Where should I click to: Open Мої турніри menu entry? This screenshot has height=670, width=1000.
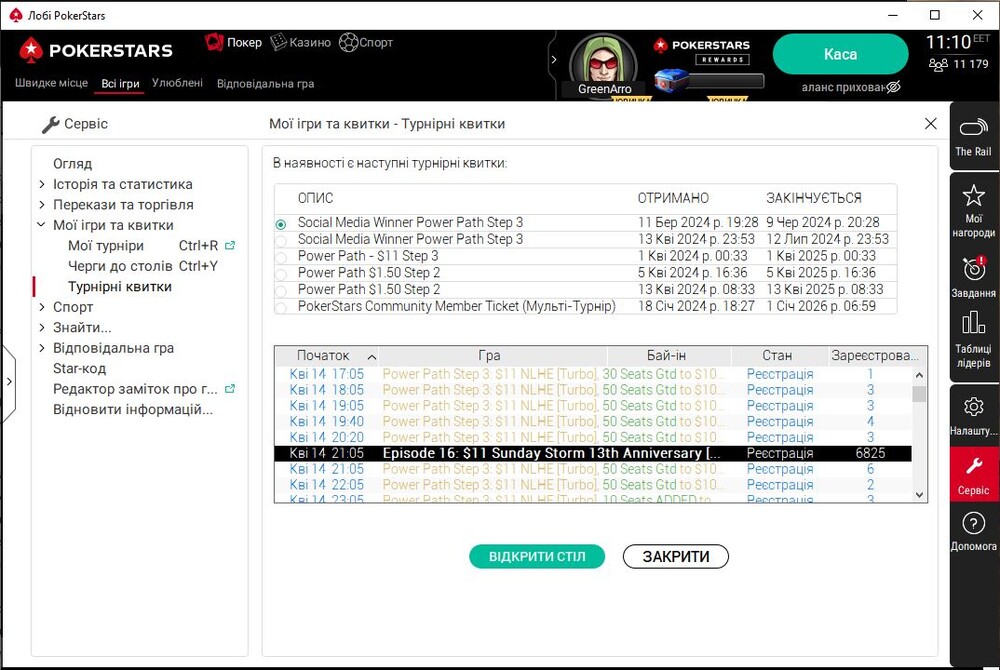coord(106,245)
